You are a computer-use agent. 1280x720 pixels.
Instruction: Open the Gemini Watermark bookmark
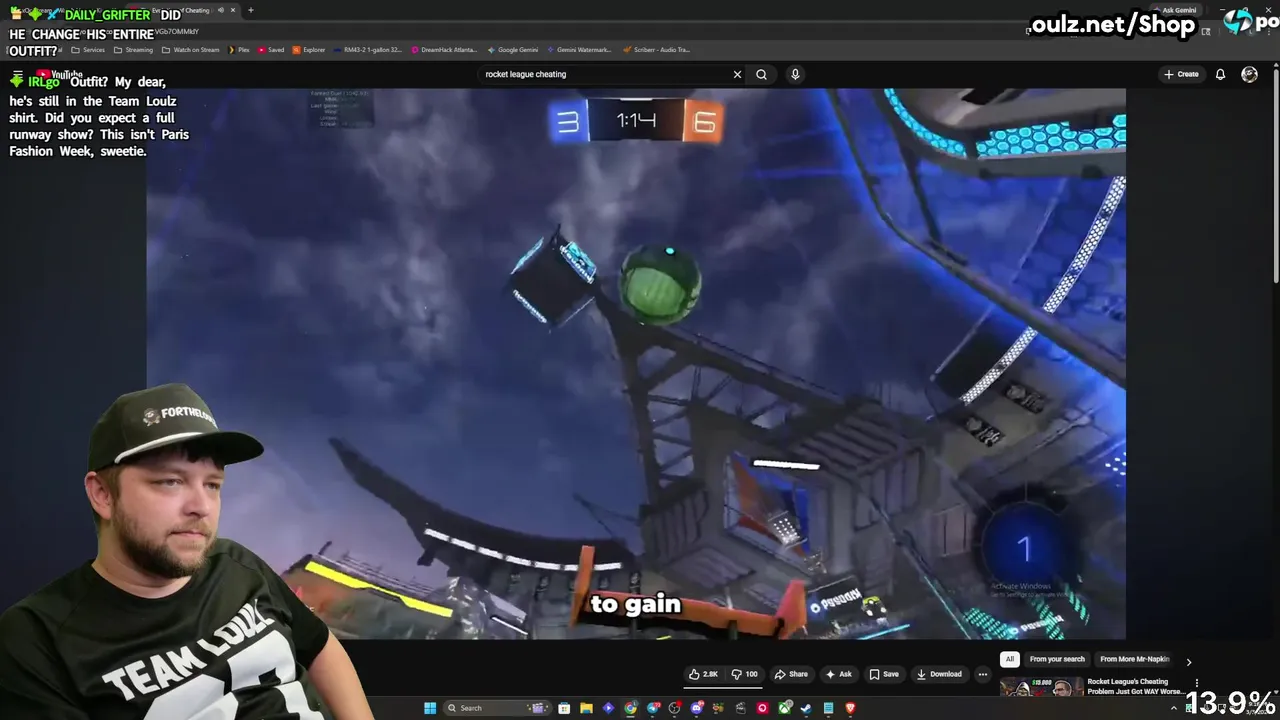pyautogui.click(x=579, y=49)
